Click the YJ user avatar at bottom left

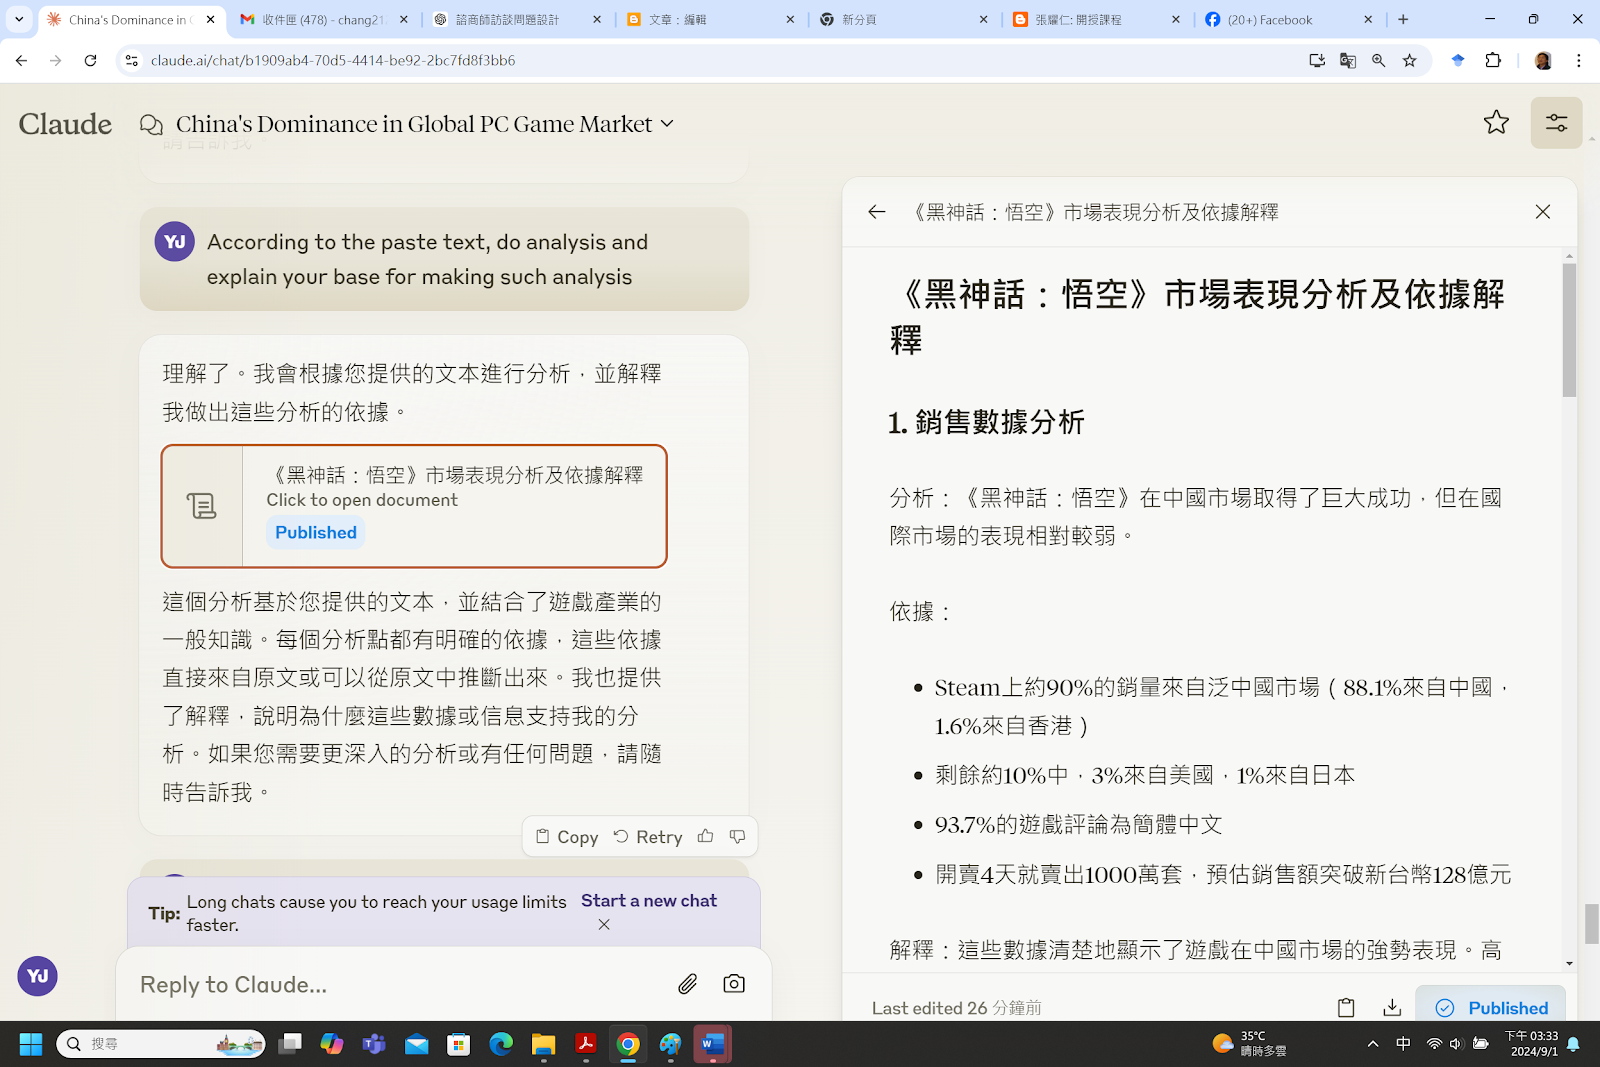38,976
